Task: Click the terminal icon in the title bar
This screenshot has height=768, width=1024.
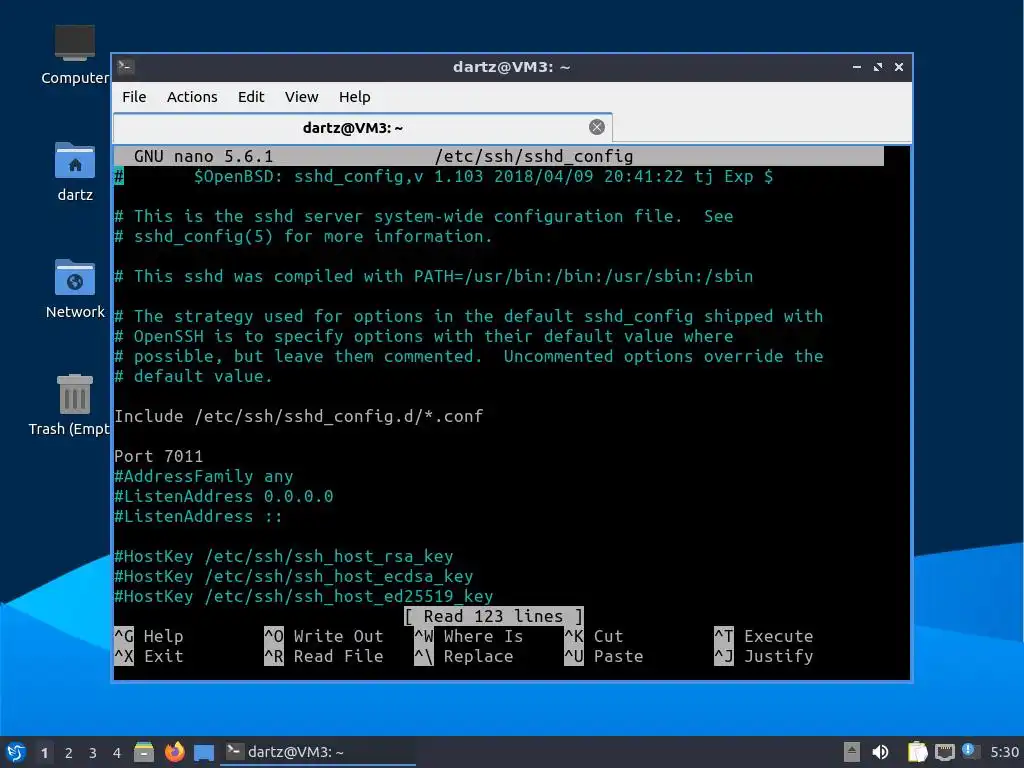Action: click(125, 67)
